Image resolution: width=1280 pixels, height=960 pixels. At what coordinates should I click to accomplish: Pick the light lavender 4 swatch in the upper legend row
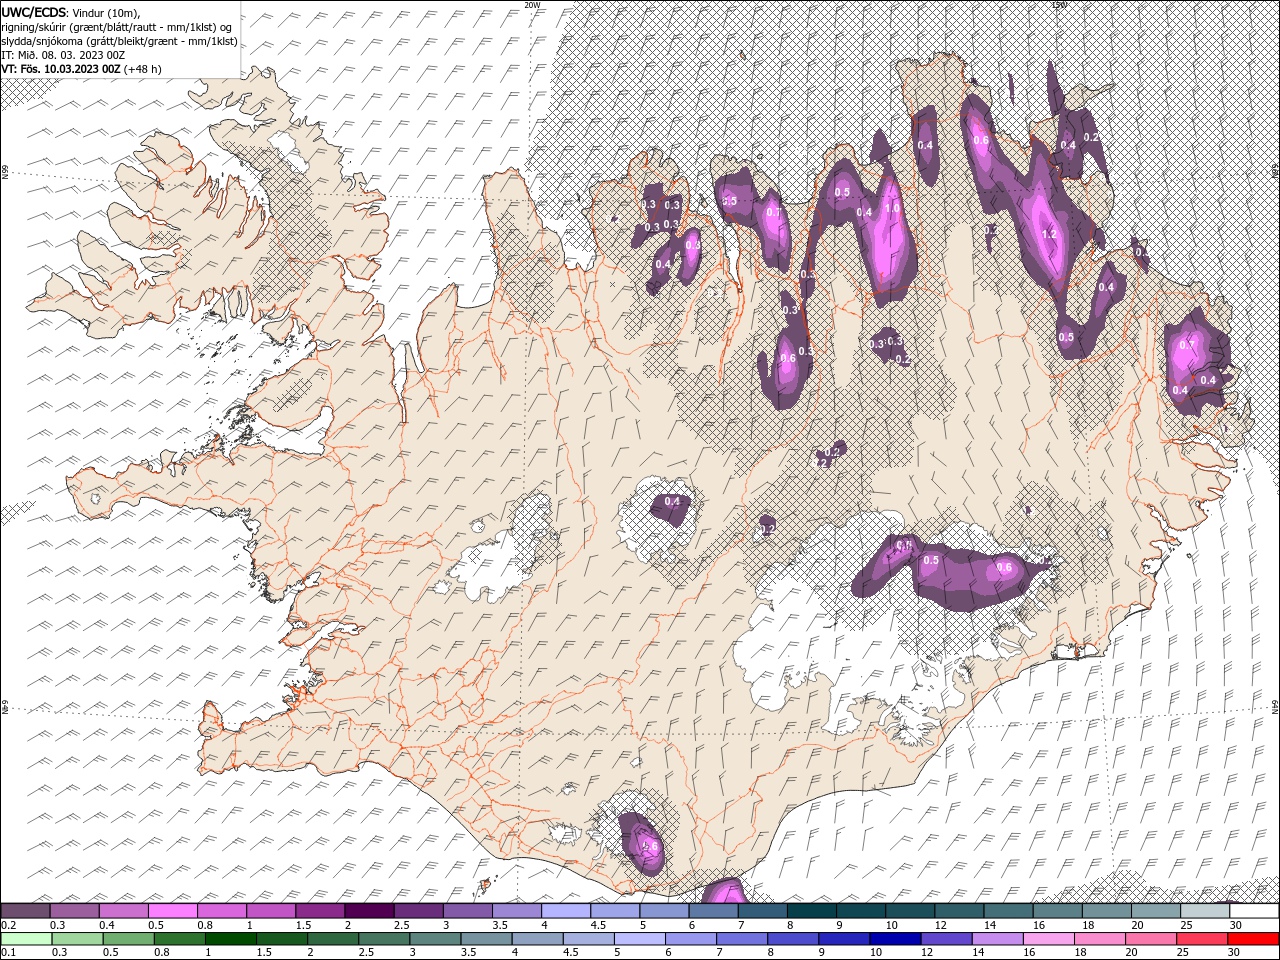tap(566, 911)
